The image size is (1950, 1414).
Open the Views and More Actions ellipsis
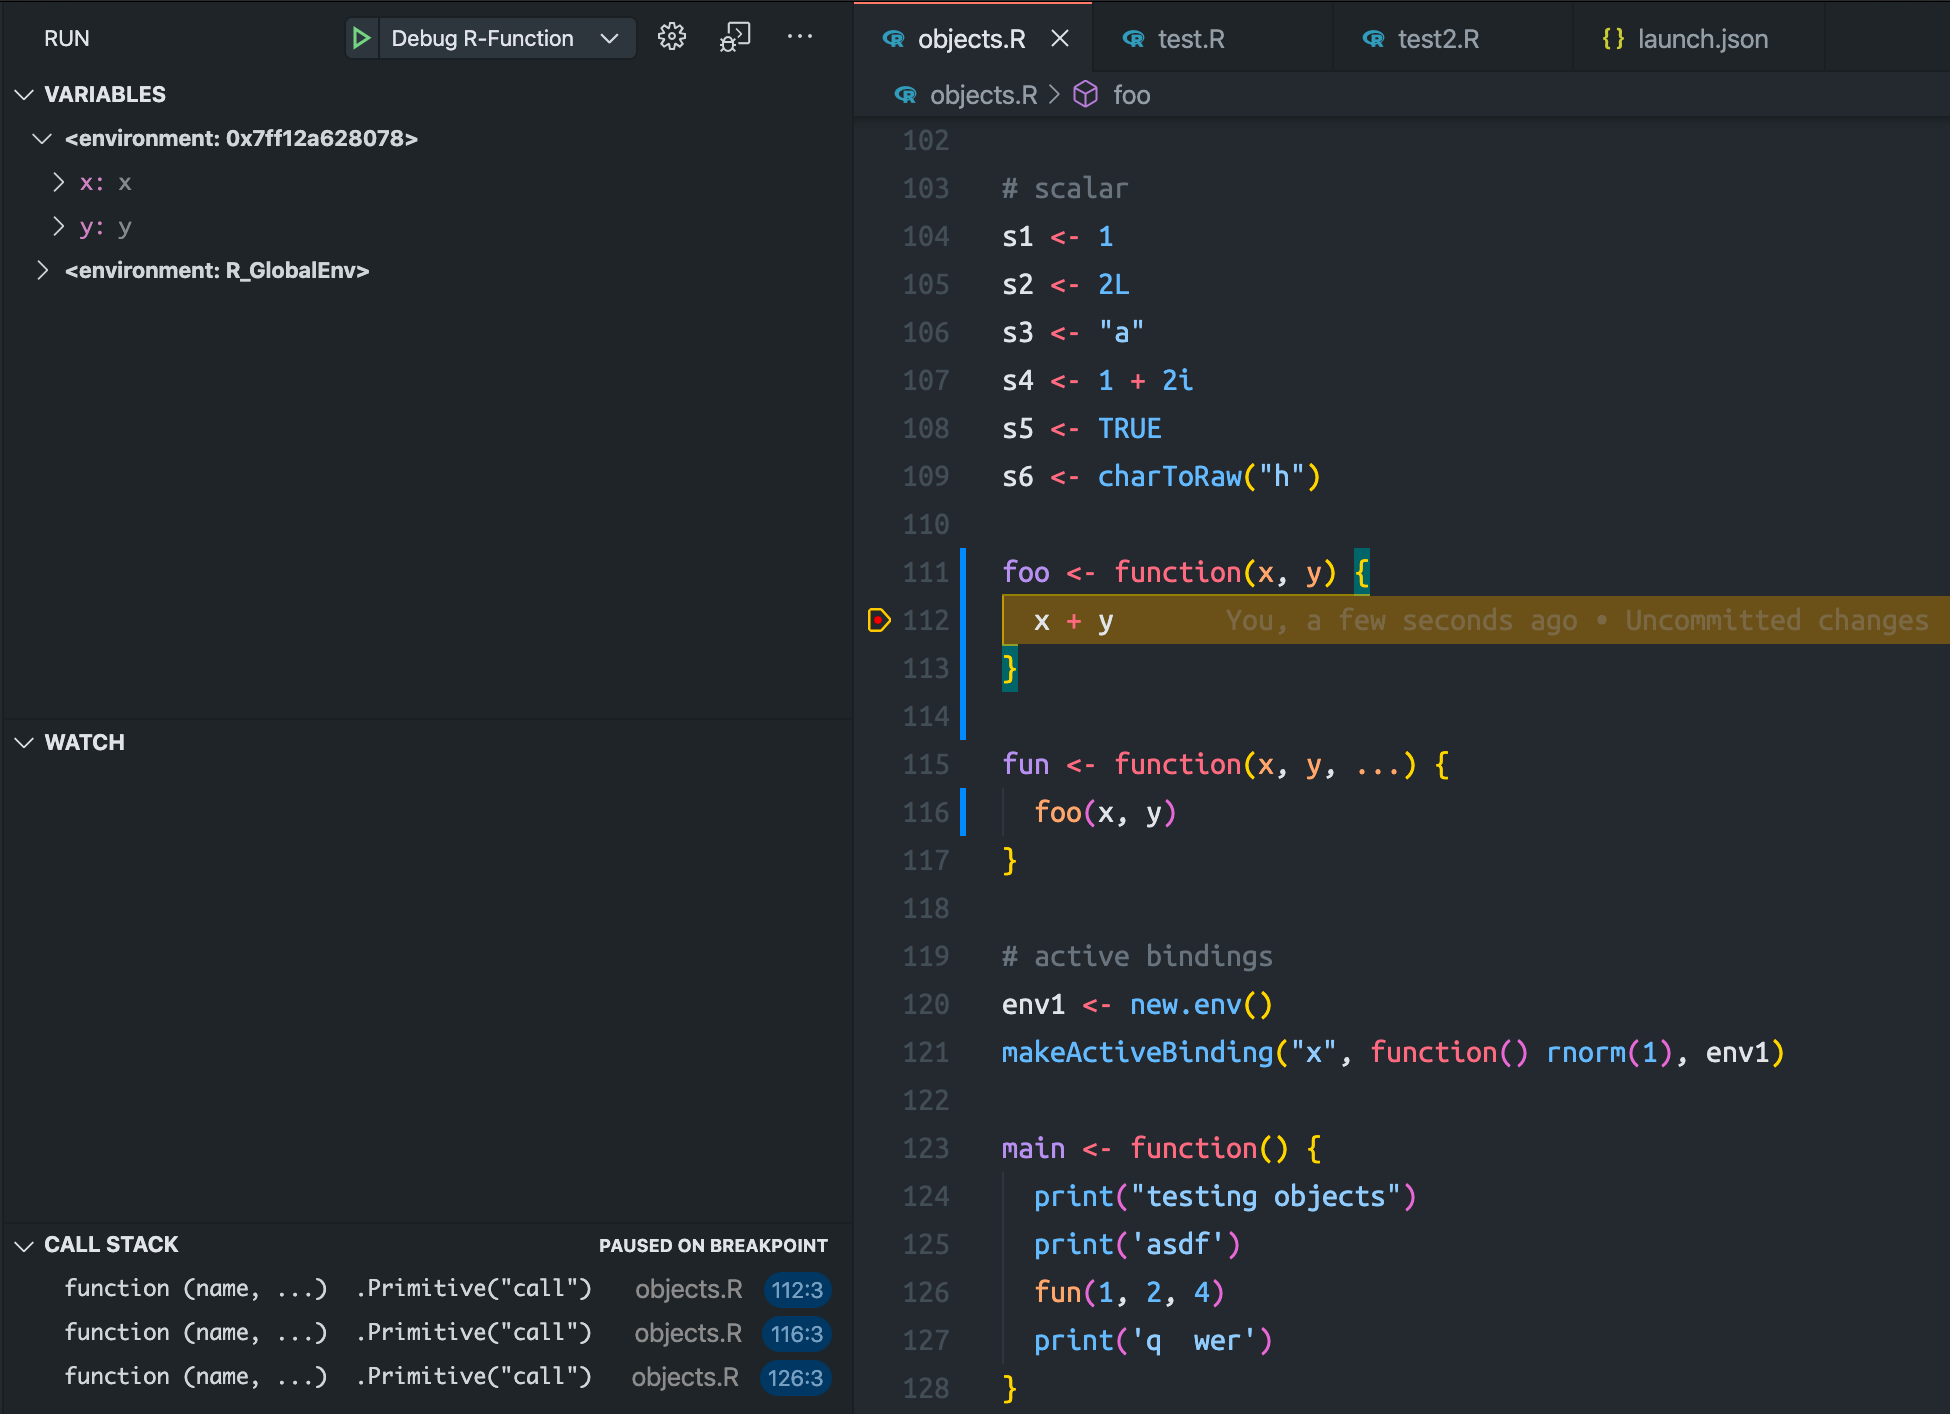(800, 36)
